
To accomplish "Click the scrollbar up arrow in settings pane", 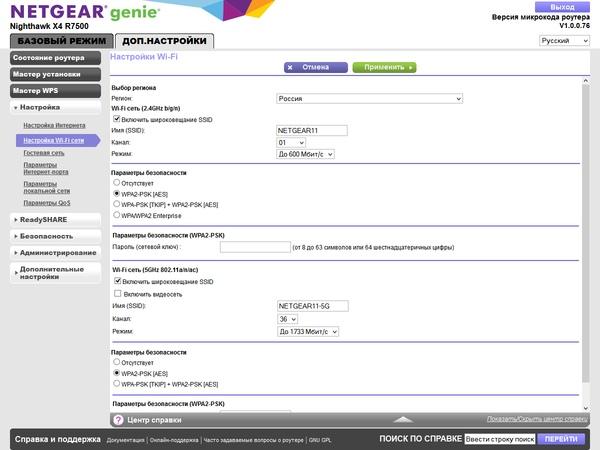I will [585, 81].
